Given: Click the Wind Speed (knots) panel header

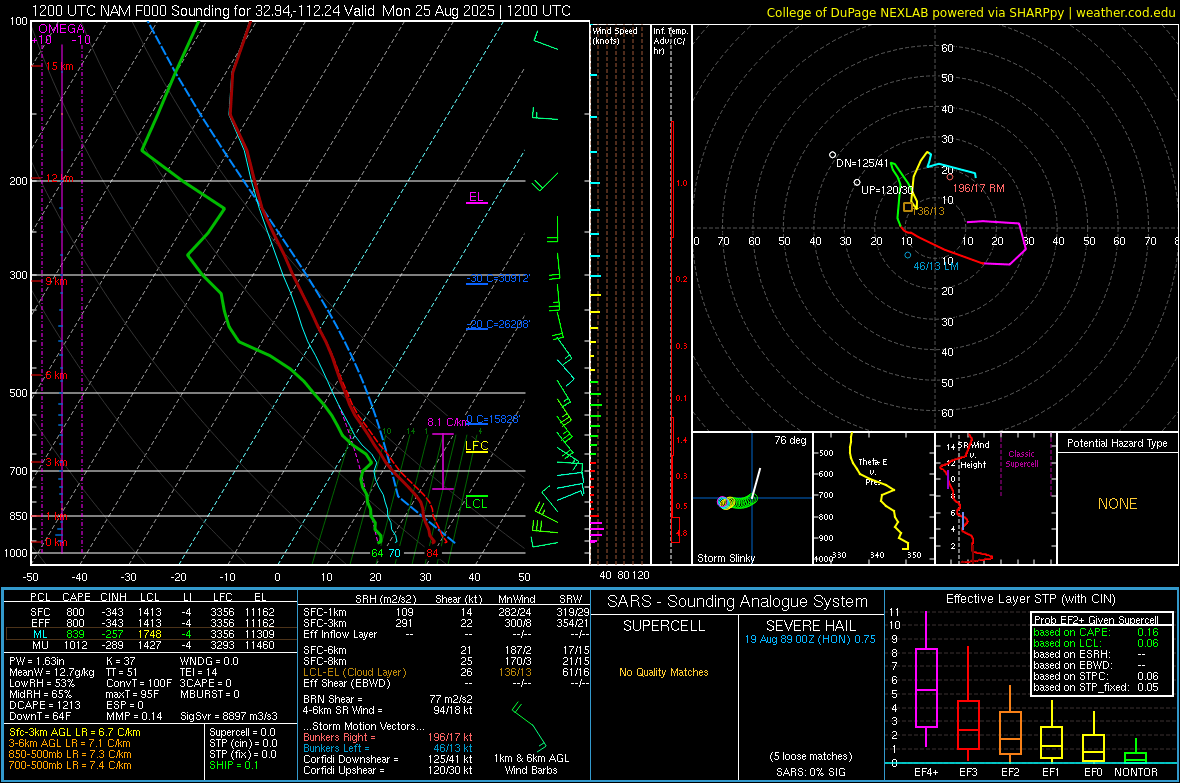Looking at the screenshot, I should pos(615,35).
